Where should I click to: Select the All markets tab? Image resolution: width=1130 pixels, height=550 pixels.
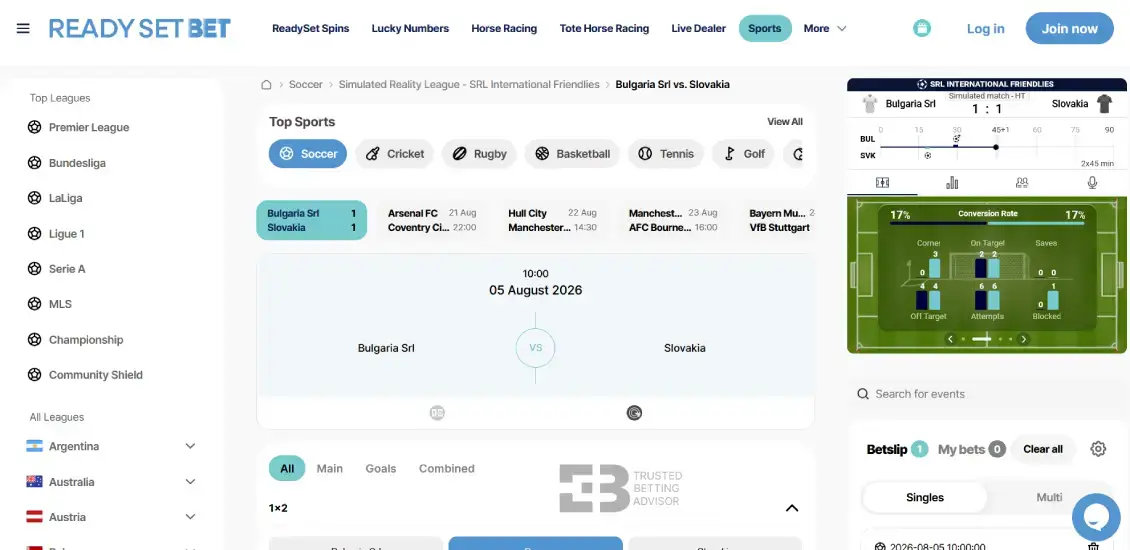tap(287, 469)
